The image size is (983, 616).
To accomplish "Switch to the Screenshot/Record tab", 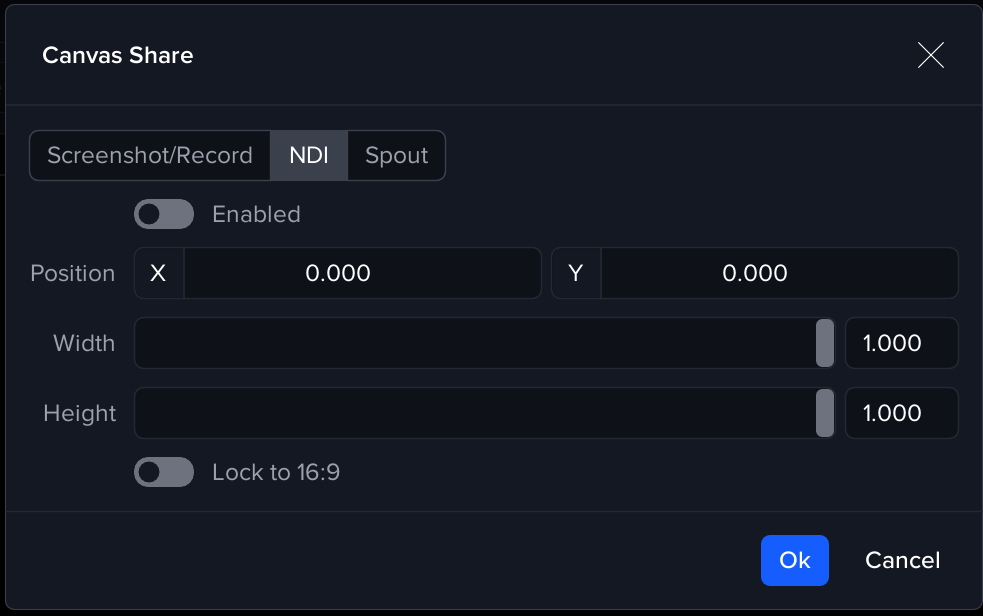I will 150,156.
